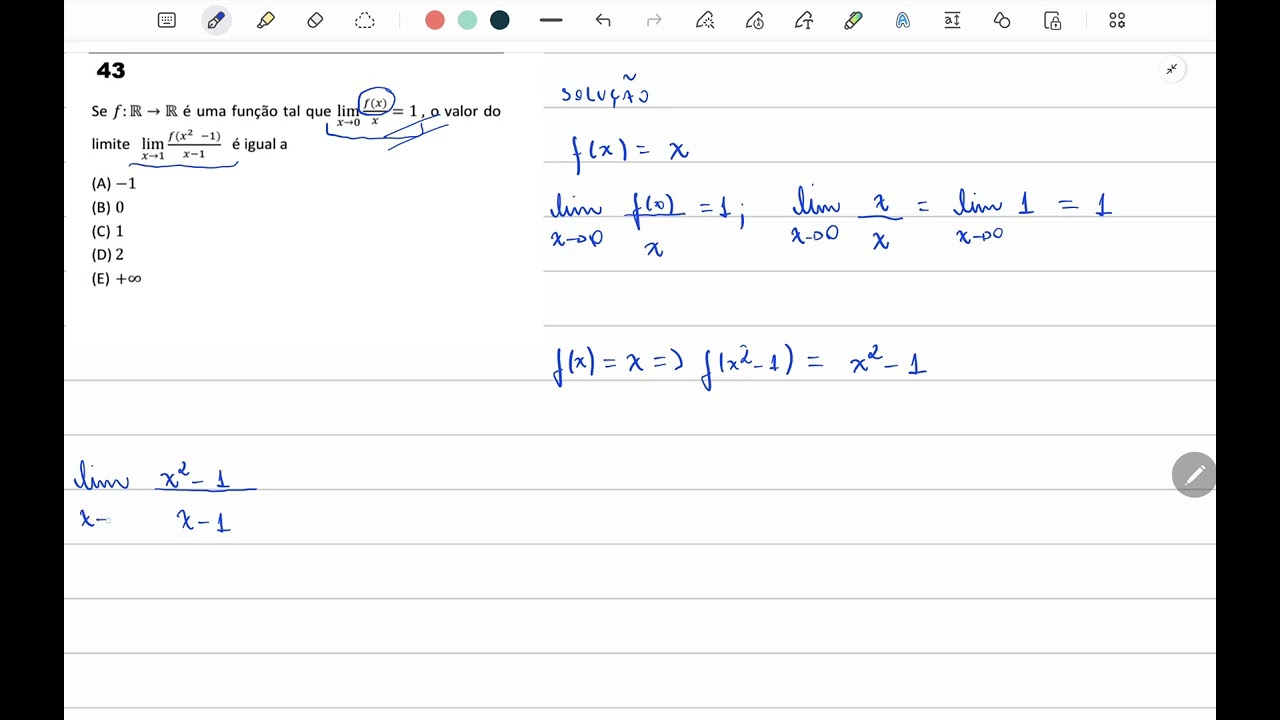
Task: Select the blue pen tool
Action: [216, 20]
